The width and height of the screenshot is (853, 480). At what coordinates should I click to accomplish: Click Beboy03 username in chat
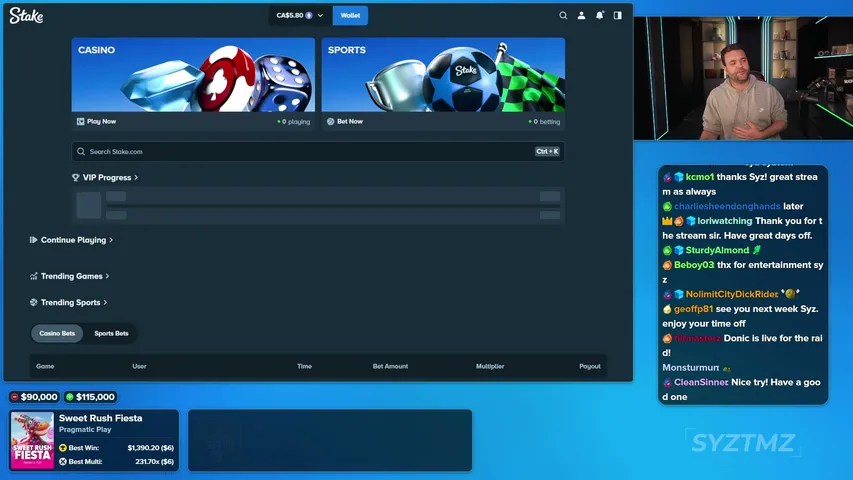tap(694, 265)
